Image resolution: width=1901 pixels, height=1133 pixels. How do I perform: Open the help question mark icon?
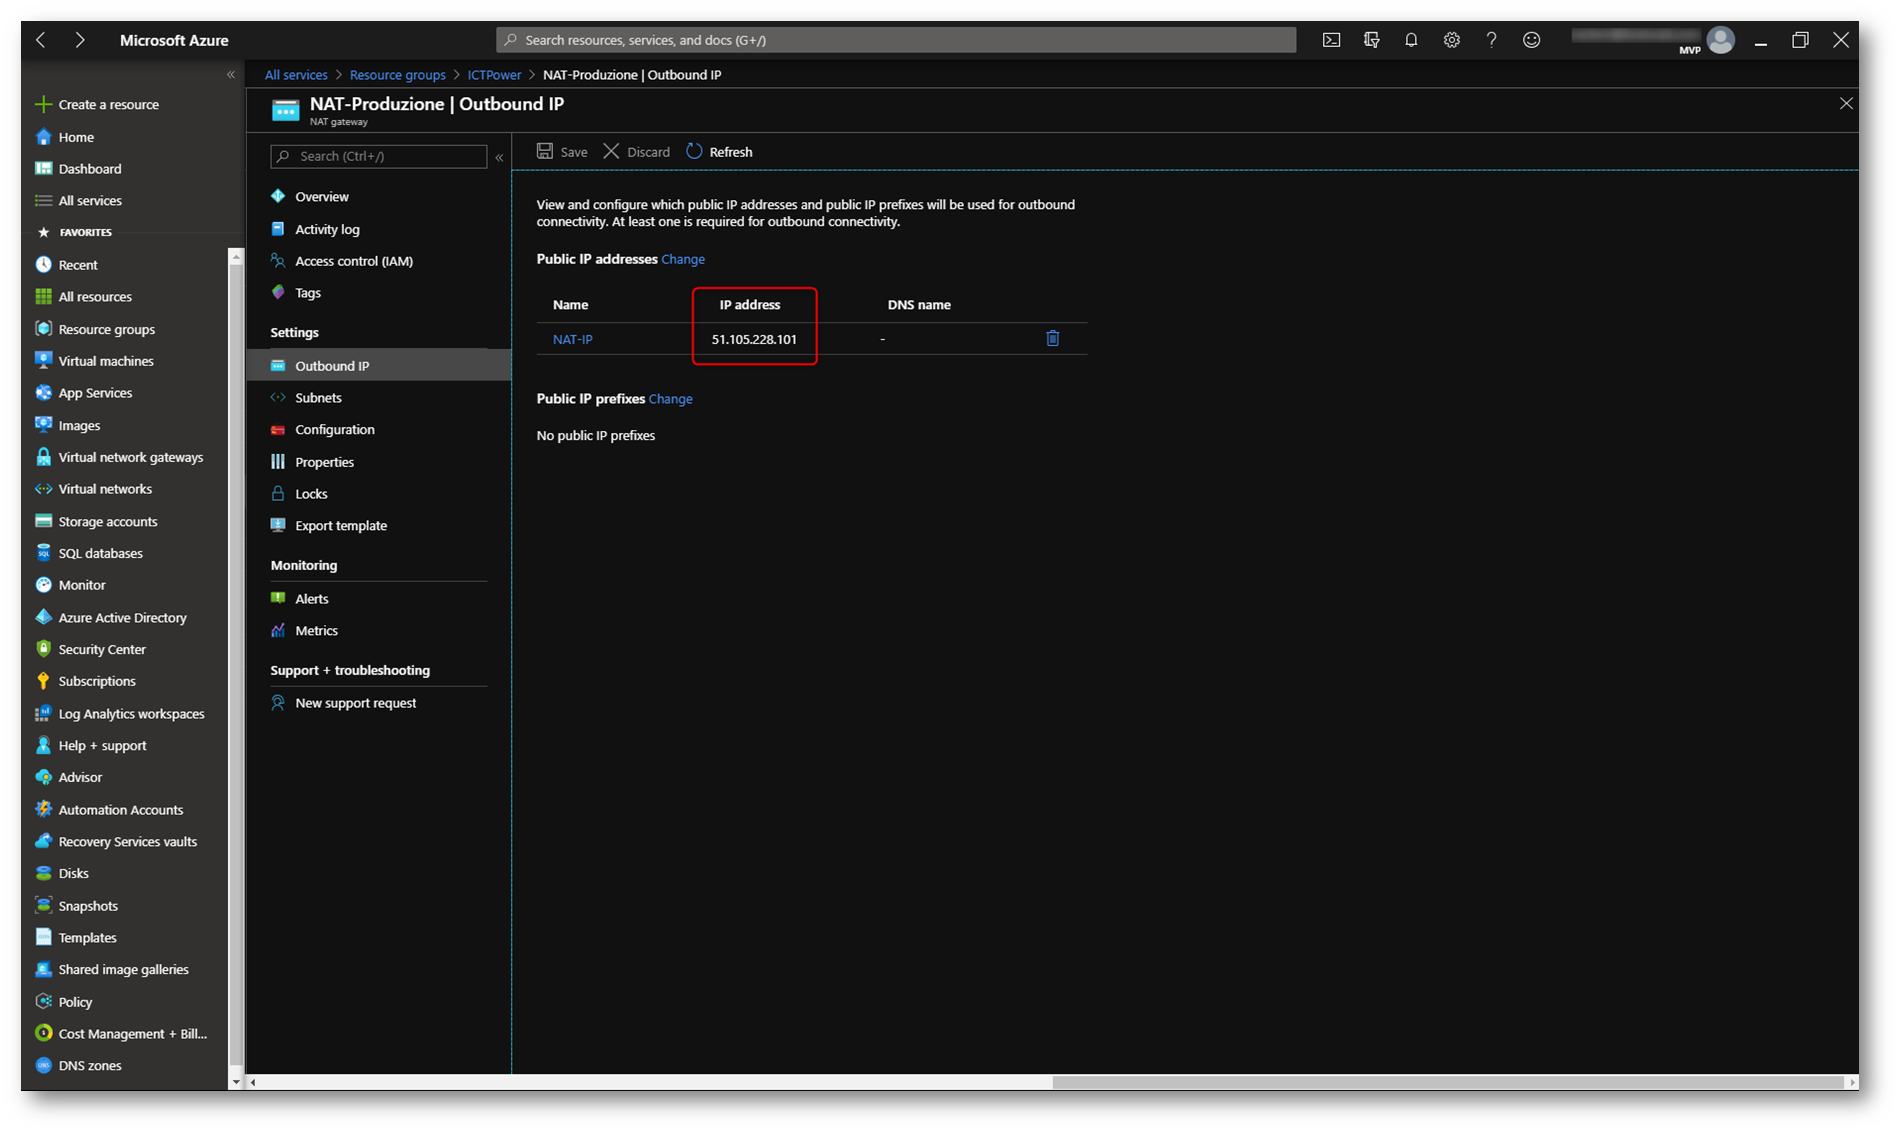[x=1491, y=40]
